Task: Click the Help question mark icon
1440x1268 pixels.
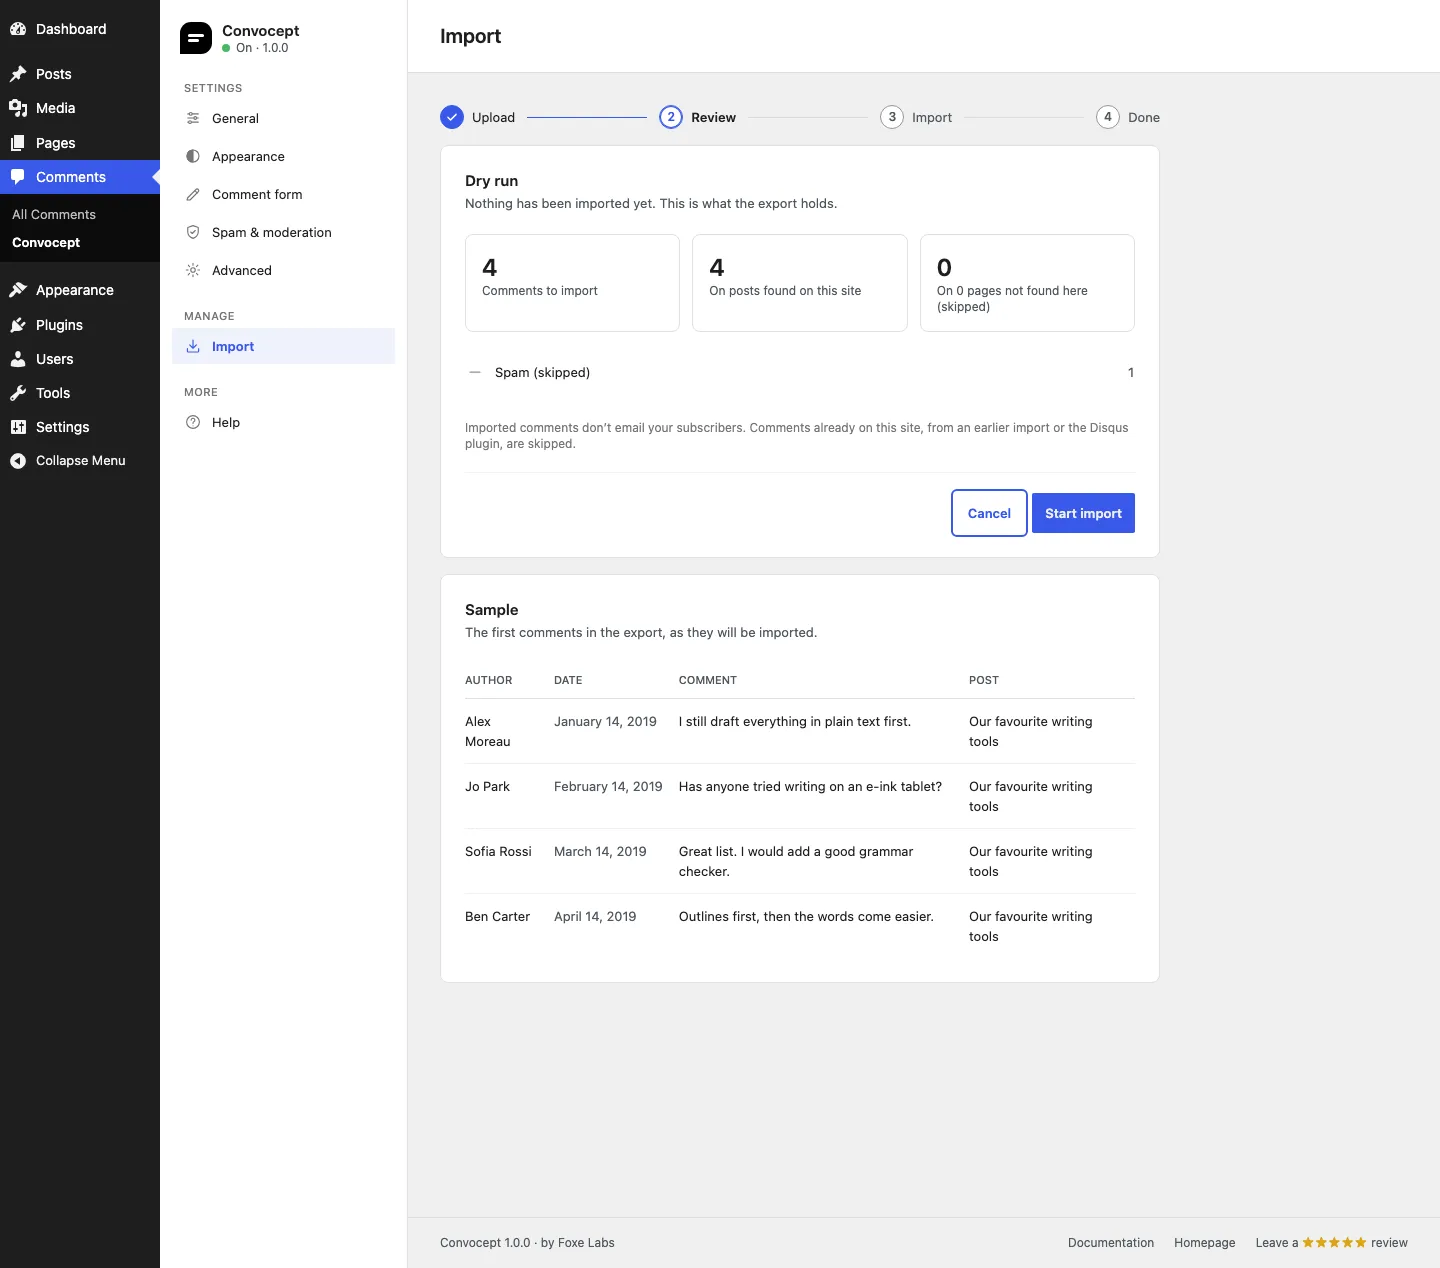Action: pos(193,422)
